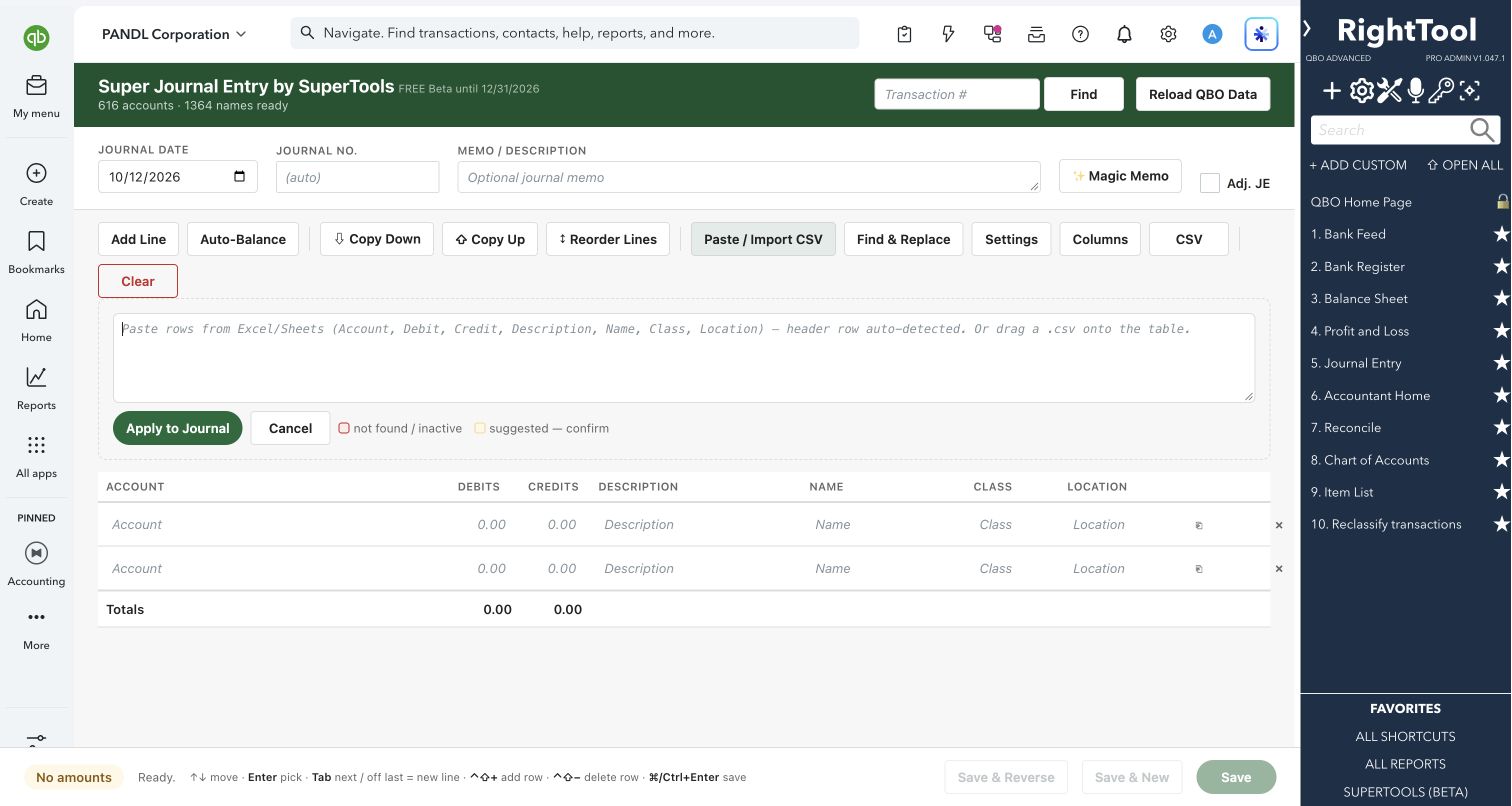
Task: Open ALL REPORTS in RightTool
Action: click(1405, 764)
